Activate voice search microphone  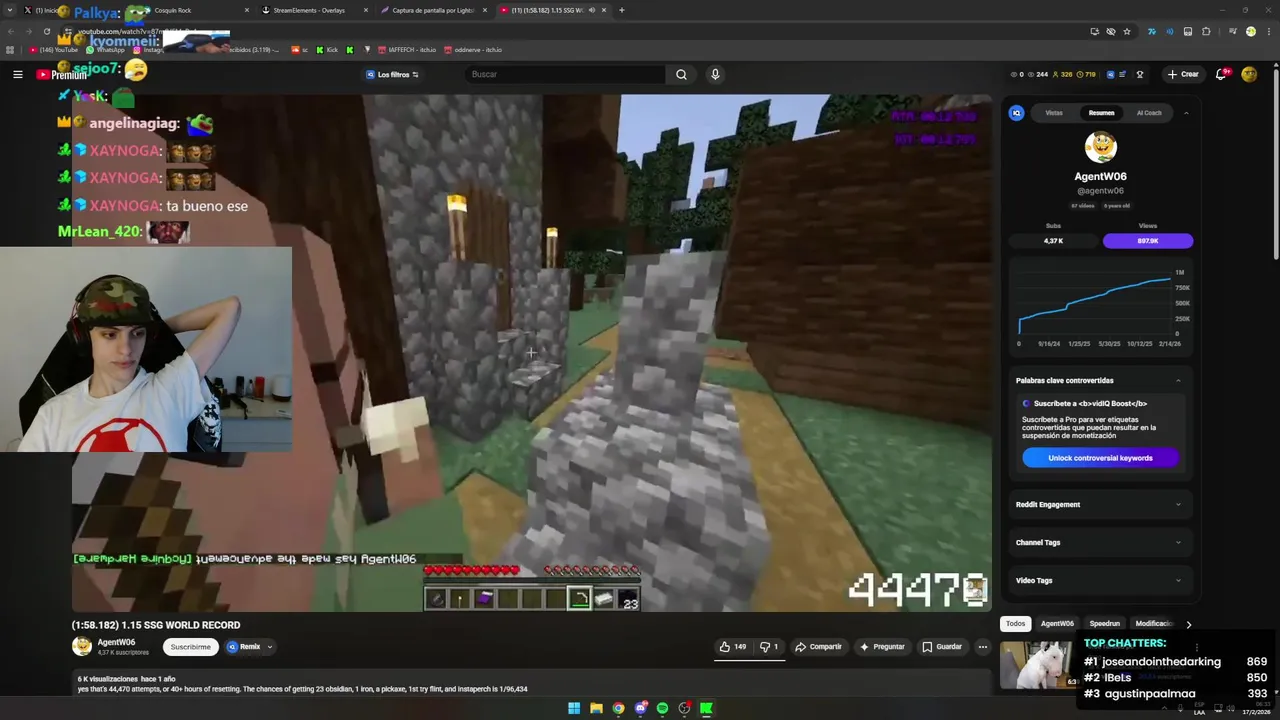715,74
